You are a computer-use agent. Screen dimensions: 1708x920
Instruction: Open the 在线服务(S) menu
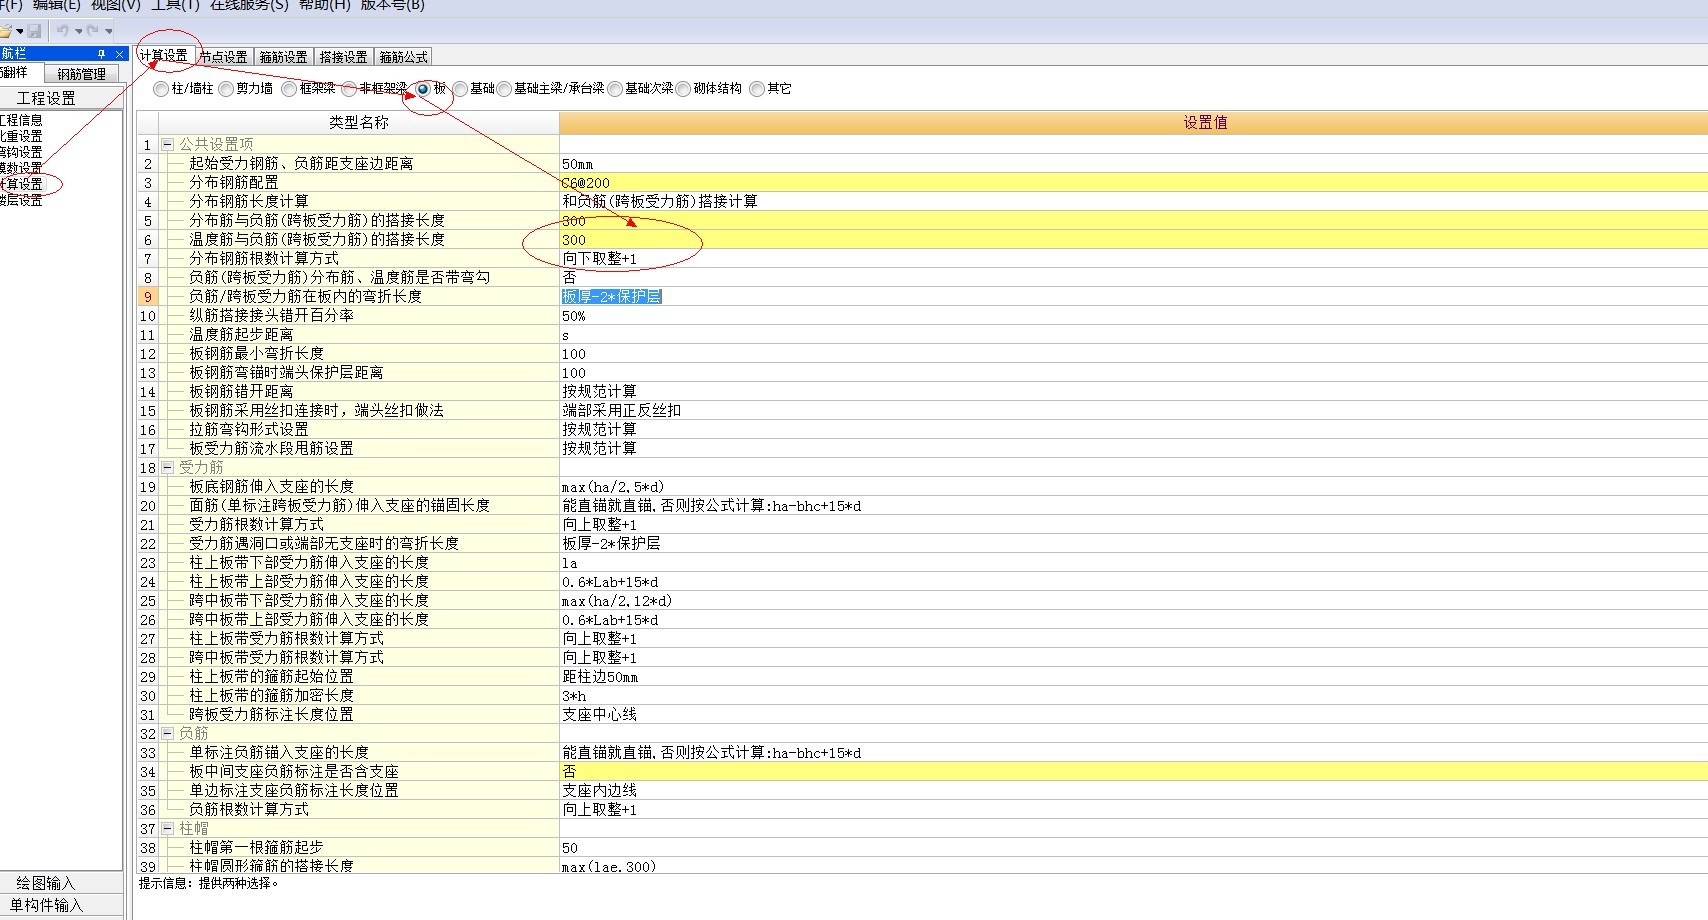click(249, 5)
